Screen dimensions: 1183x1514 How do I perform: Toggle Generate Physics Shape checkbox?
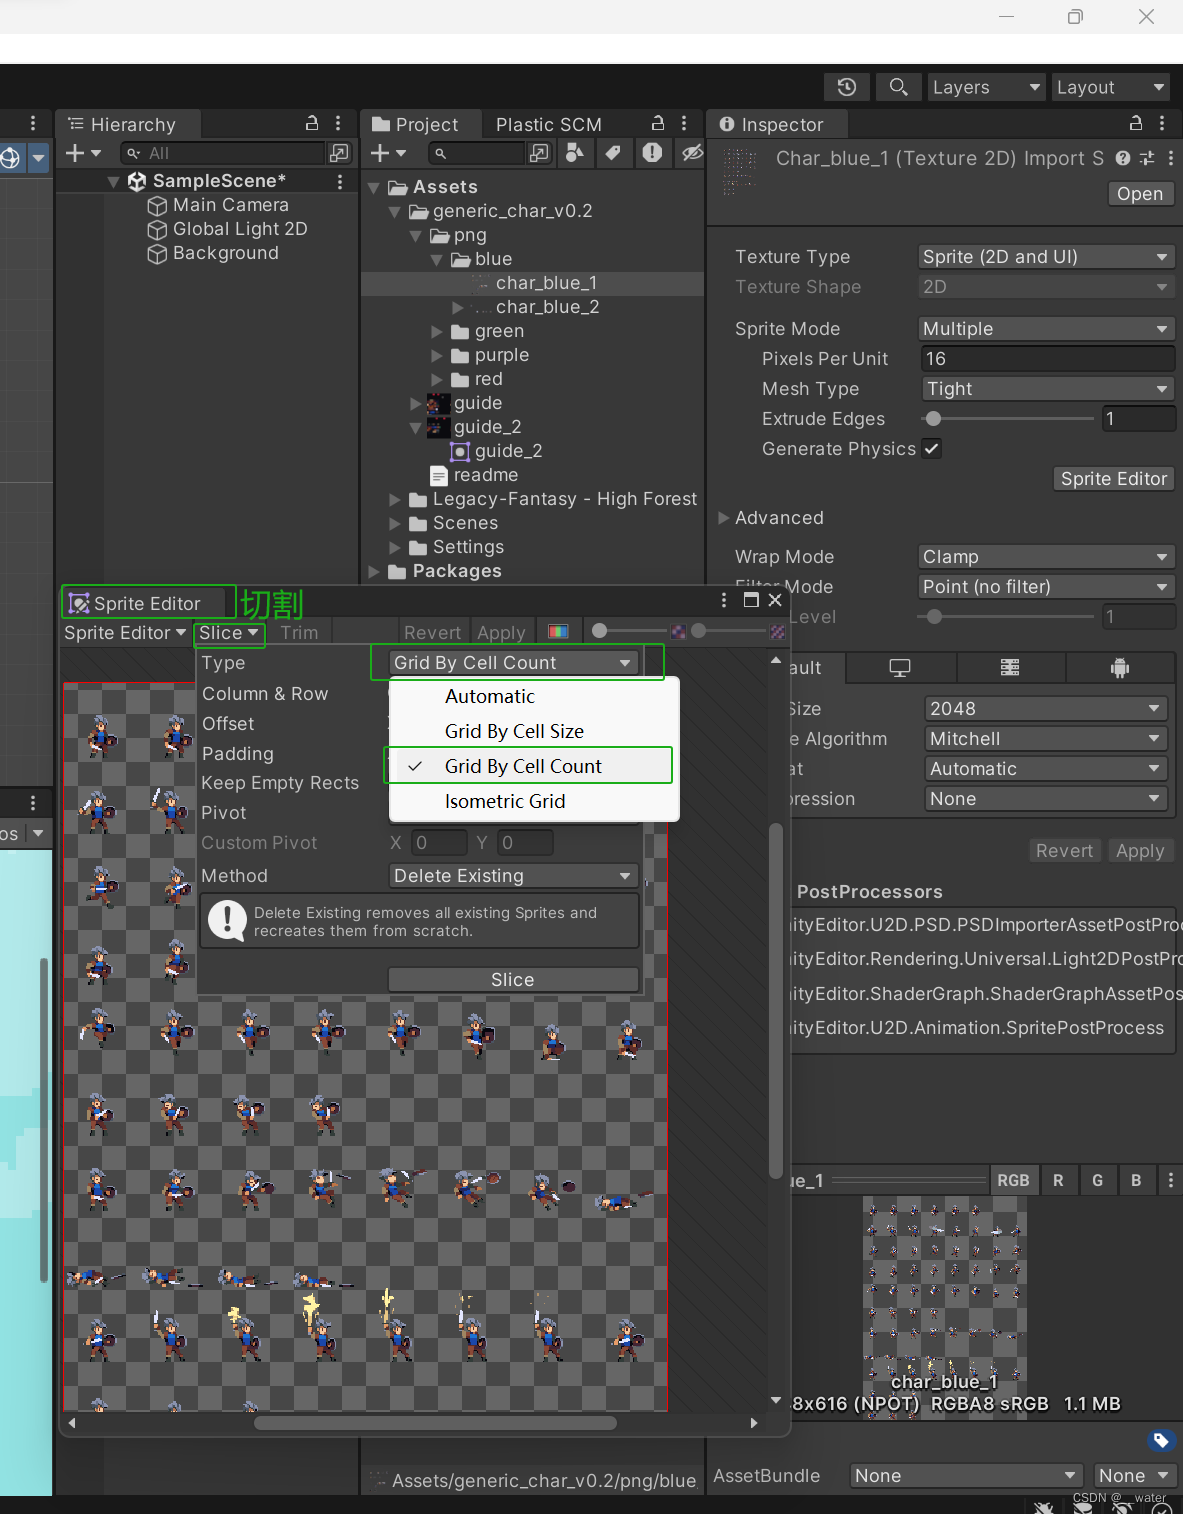click(x=932, y=448)
